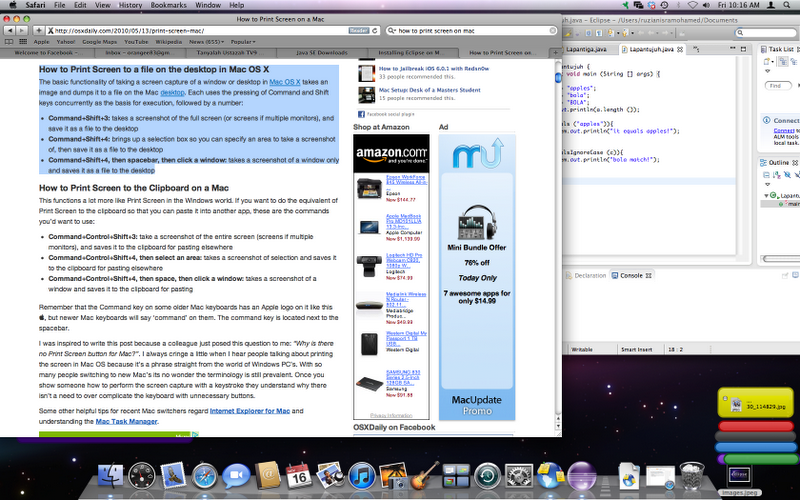
Task: Show all bookmarks book icon in Safari
Action: [x=9, y=42]
